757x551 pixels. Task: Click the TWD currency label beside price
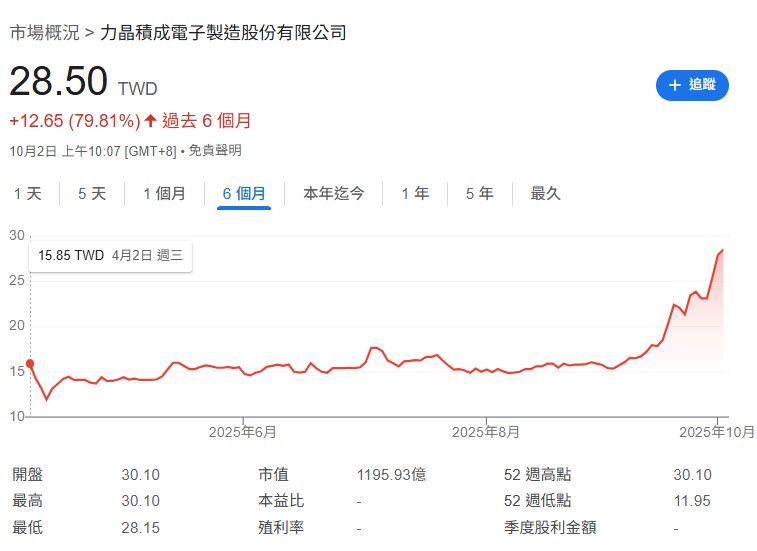(x=138, y=89)
